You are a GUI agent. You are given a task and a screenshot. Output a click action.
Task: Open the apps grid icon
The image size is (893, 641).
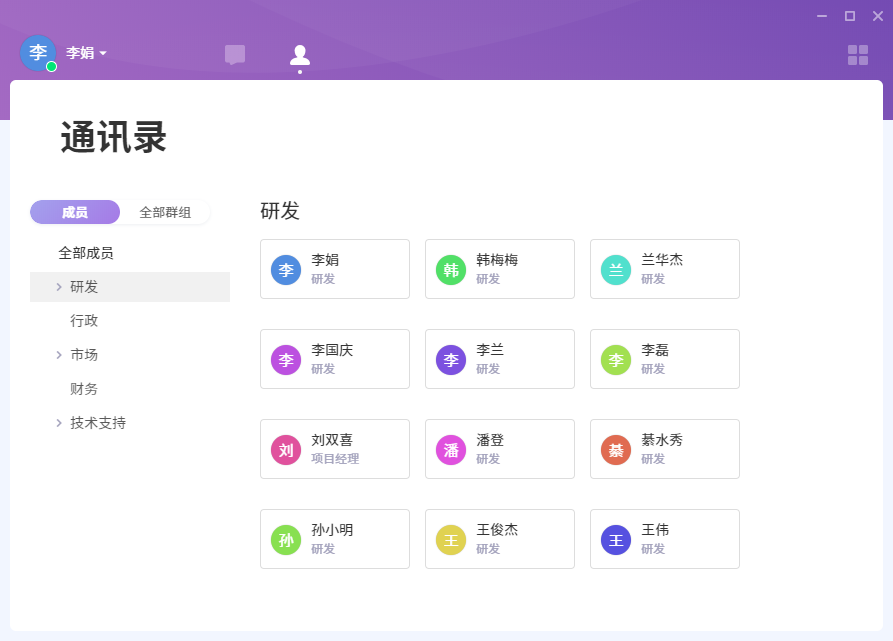pos(857,55)
